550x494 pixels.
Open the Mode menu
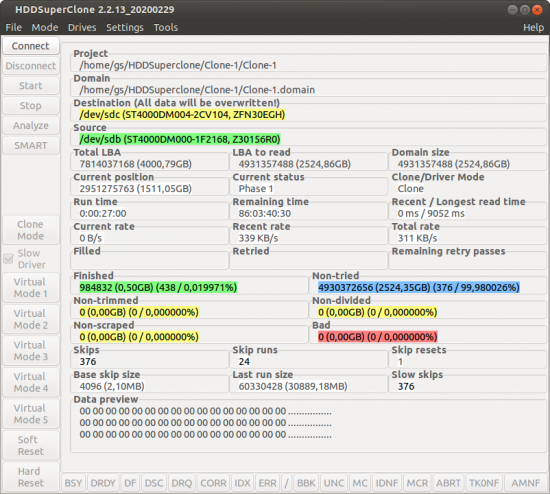[x=45, y=27]
